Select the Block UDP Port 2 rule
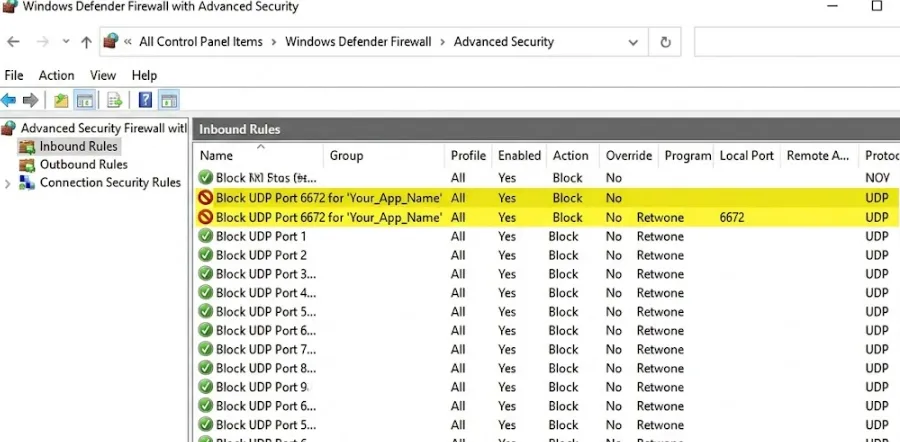Image resolution: width=900 pixels, height=442 pixels. point(261,255)
